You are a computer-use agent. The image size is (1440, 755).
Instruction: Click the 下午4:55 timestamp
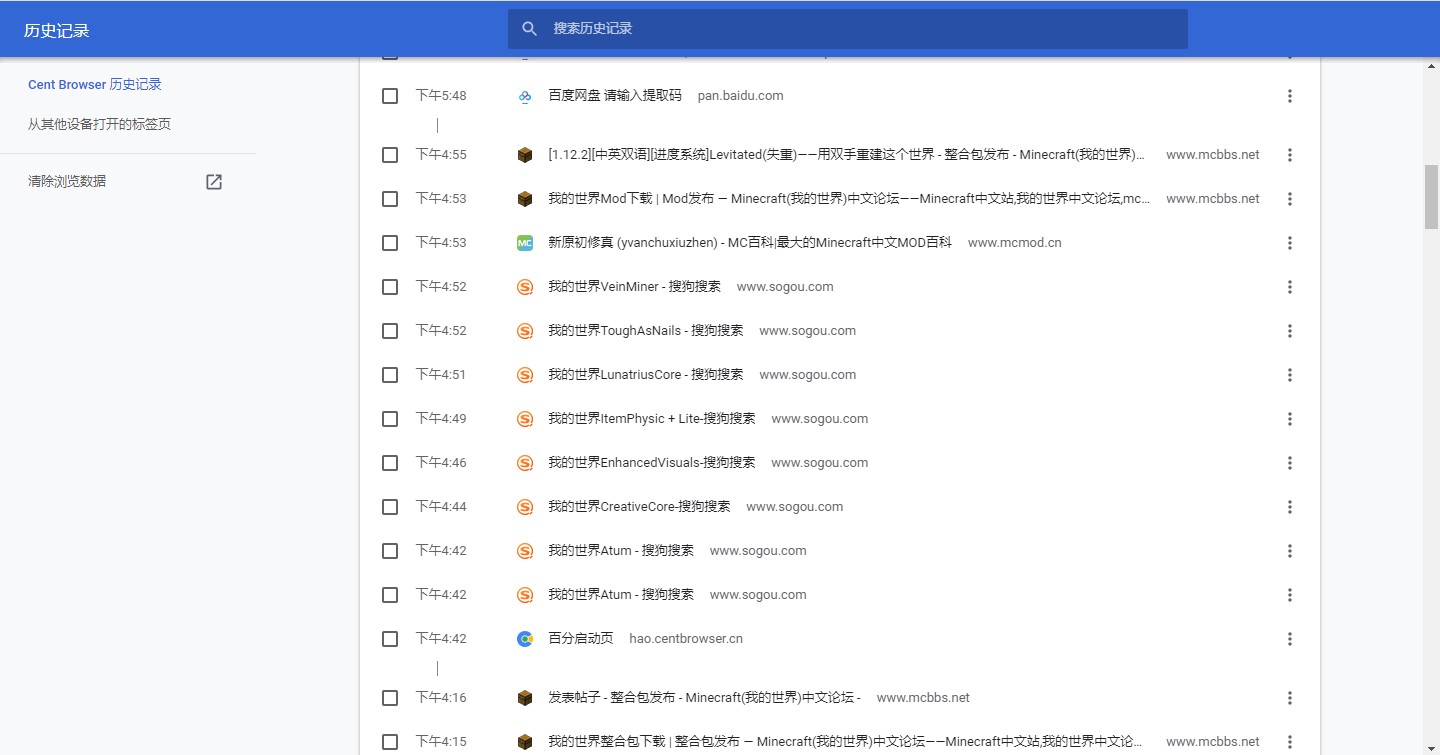(441, 155)
